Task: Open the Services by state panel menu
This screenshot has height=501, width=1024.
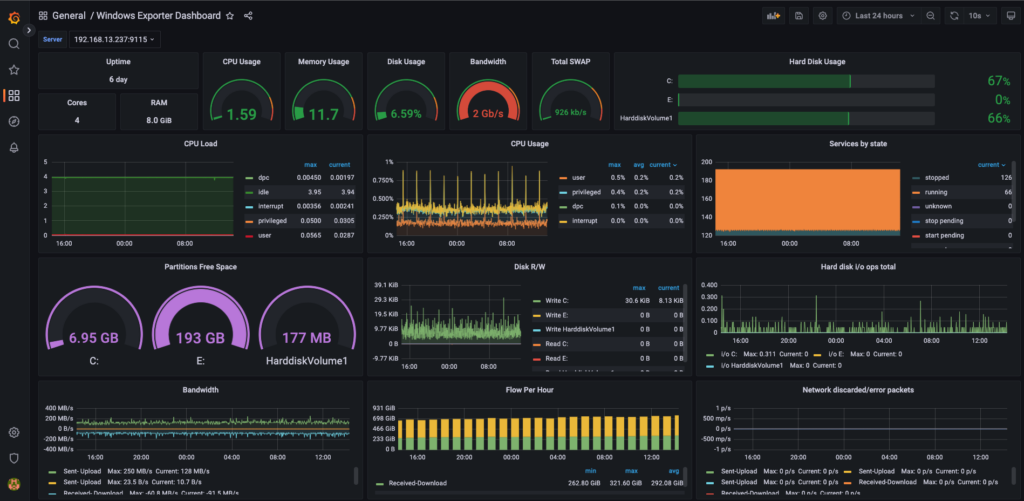Action: pyautogui.click(x=857, y=144)
